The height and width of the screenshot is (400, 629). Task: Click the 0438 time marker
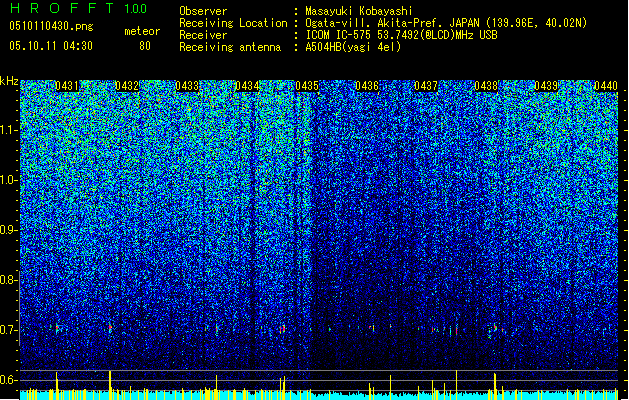[x=486, y=86]
